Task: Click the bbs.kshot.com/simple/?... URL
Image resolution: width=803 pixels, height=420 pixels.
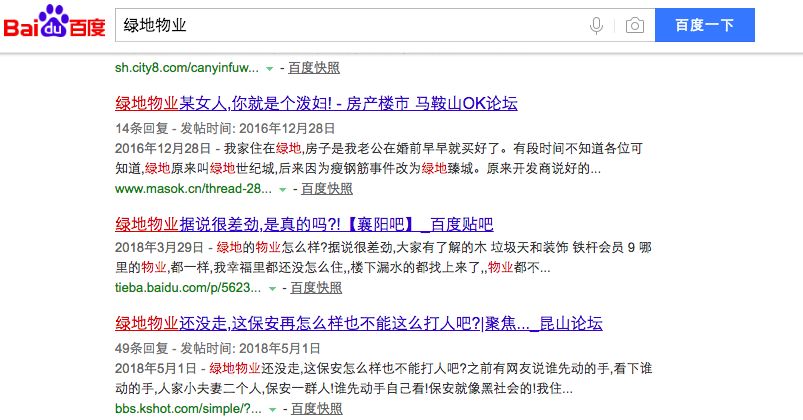Action: [188, 409]
